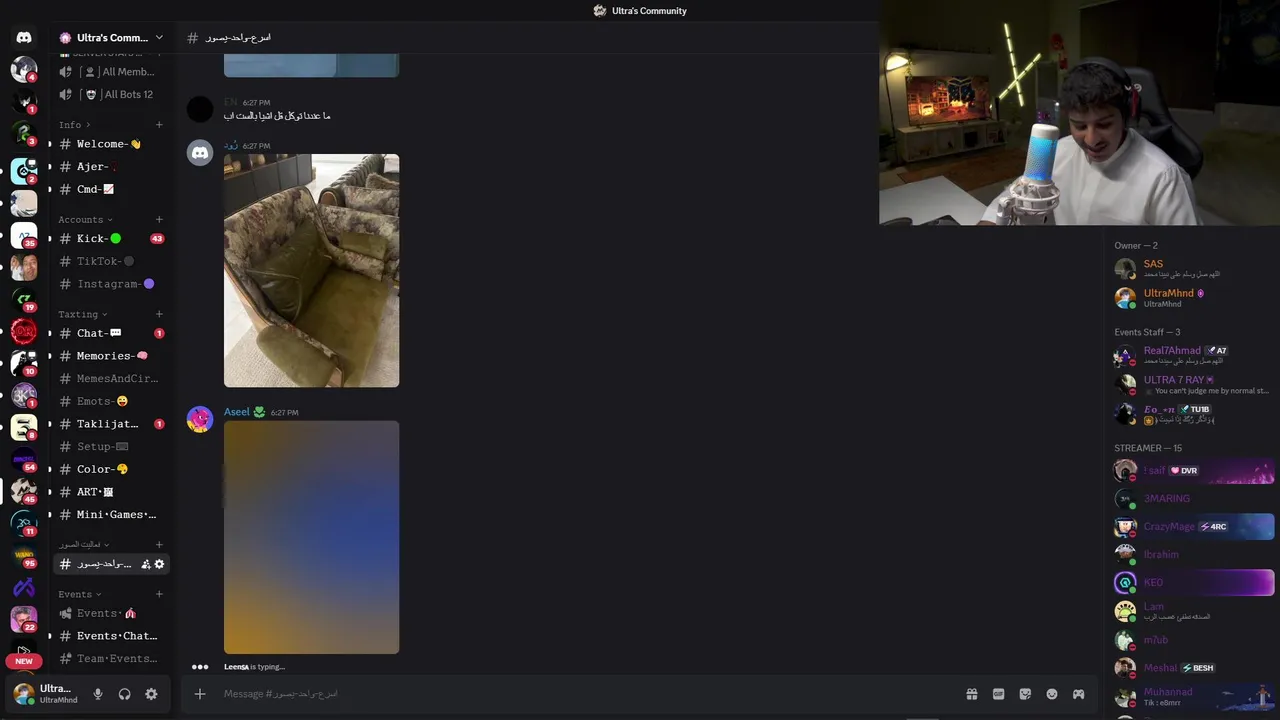Screen dimensions: 1280x720
Task: Open the Cmd channel
Action: coord(111,189)
